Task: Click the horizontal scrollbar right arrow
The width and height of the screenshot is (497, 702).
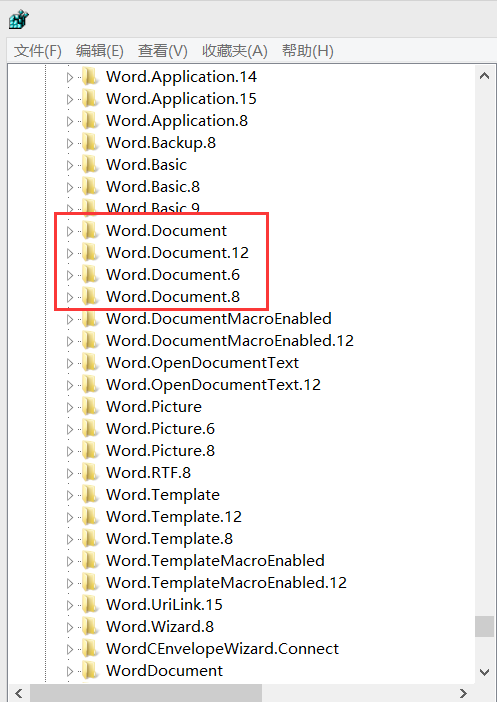Action: pos(463,693)
